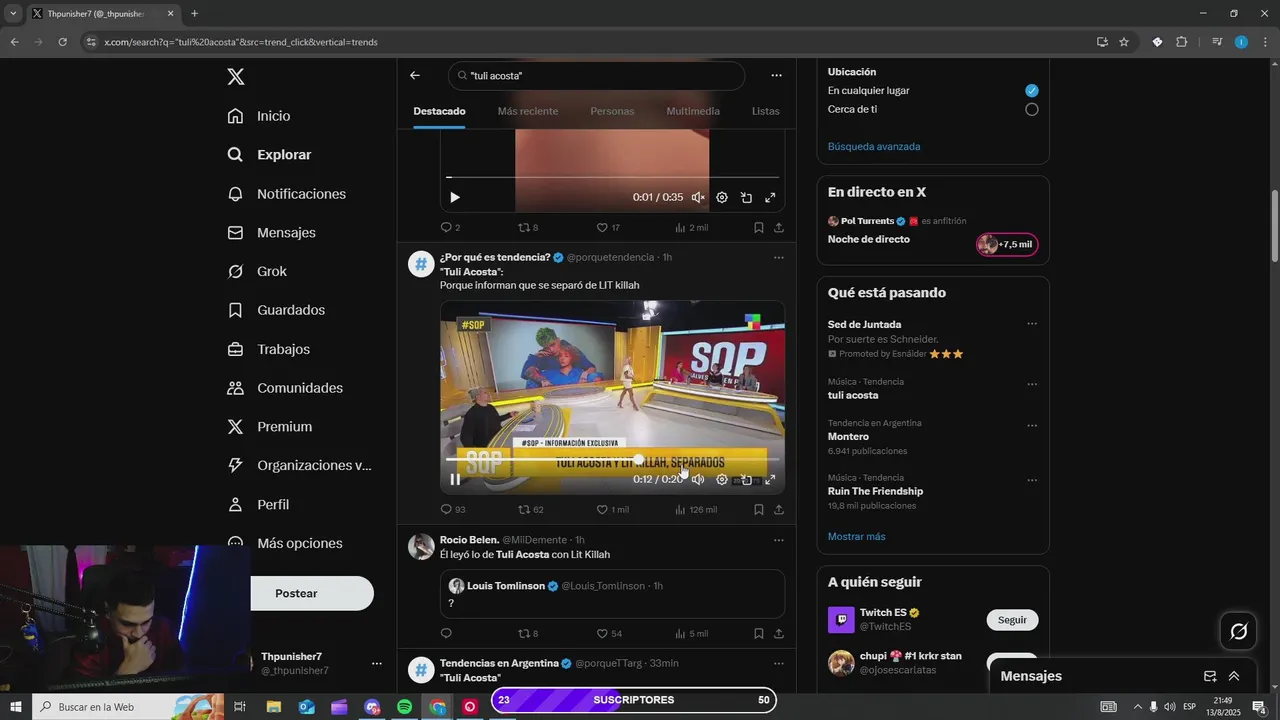The width and height of the screenshot is (1280, 720).
Task: Open the quoted Louis Tomlinson post
Action: 612,594
